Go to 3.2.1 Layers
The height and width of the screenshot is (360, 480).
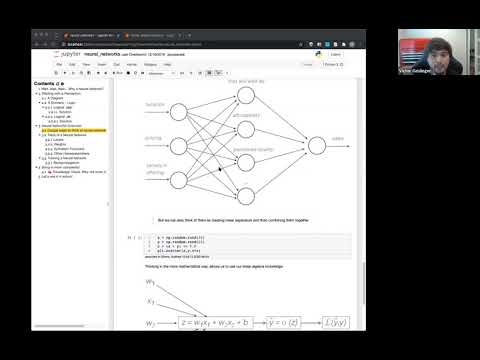[x=54, y=140]
